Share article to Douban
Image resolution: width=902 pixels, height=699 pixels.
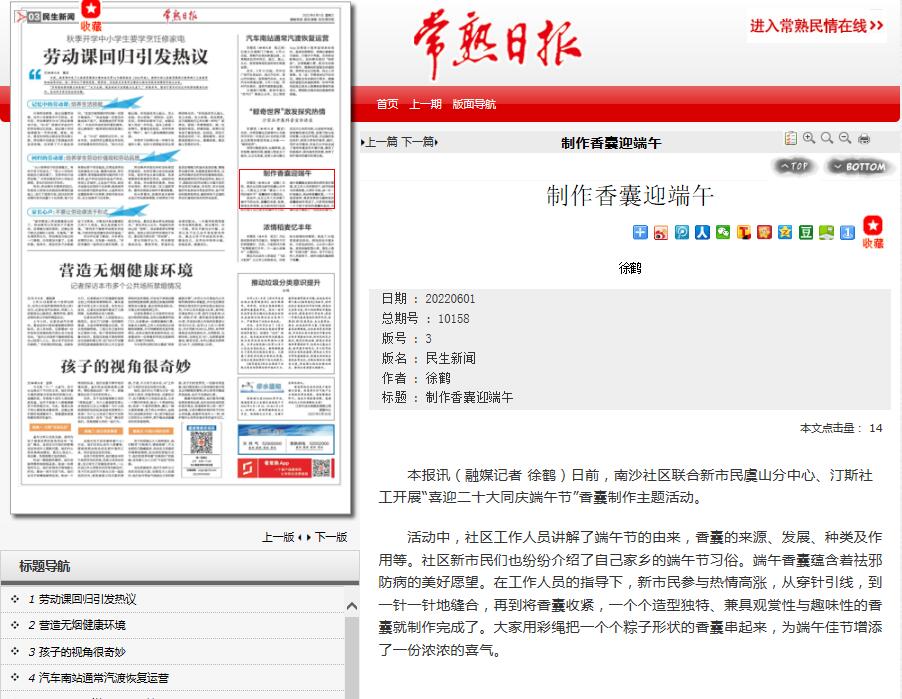click(x=805, y=232)
